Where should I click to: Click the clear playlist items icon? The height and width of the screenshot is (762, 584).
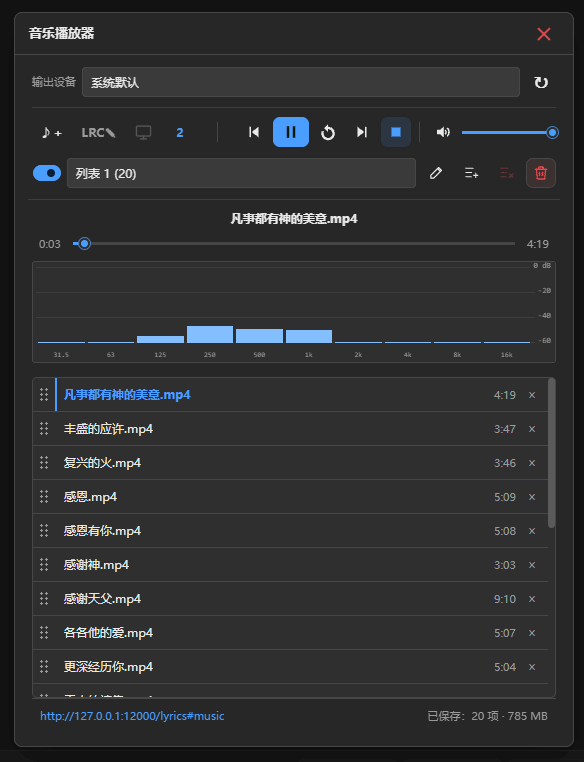[506, 173]
